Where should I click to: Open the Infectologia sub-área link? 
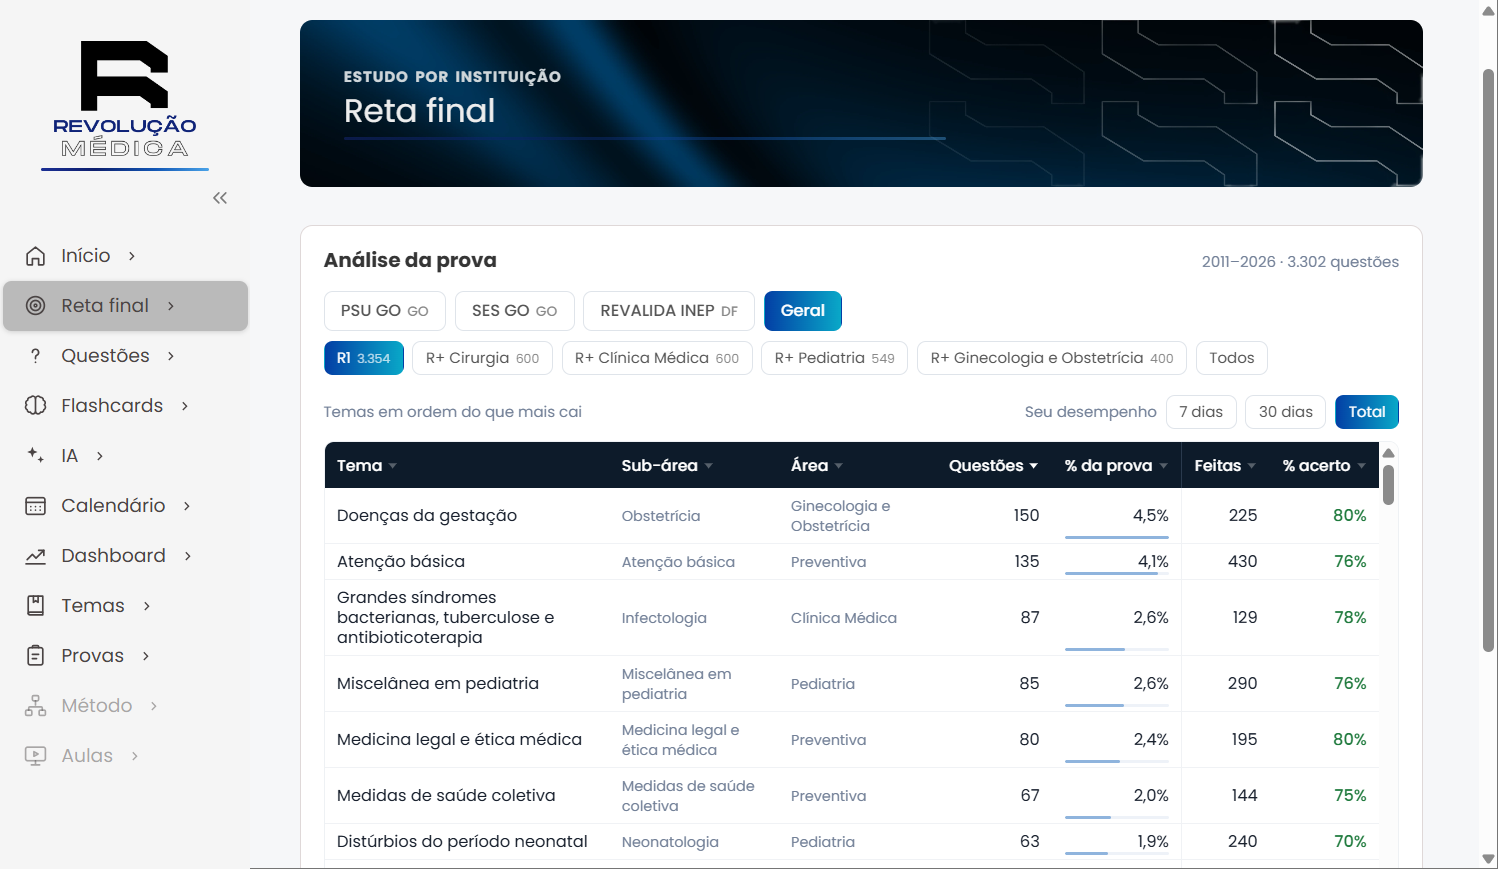664,618
